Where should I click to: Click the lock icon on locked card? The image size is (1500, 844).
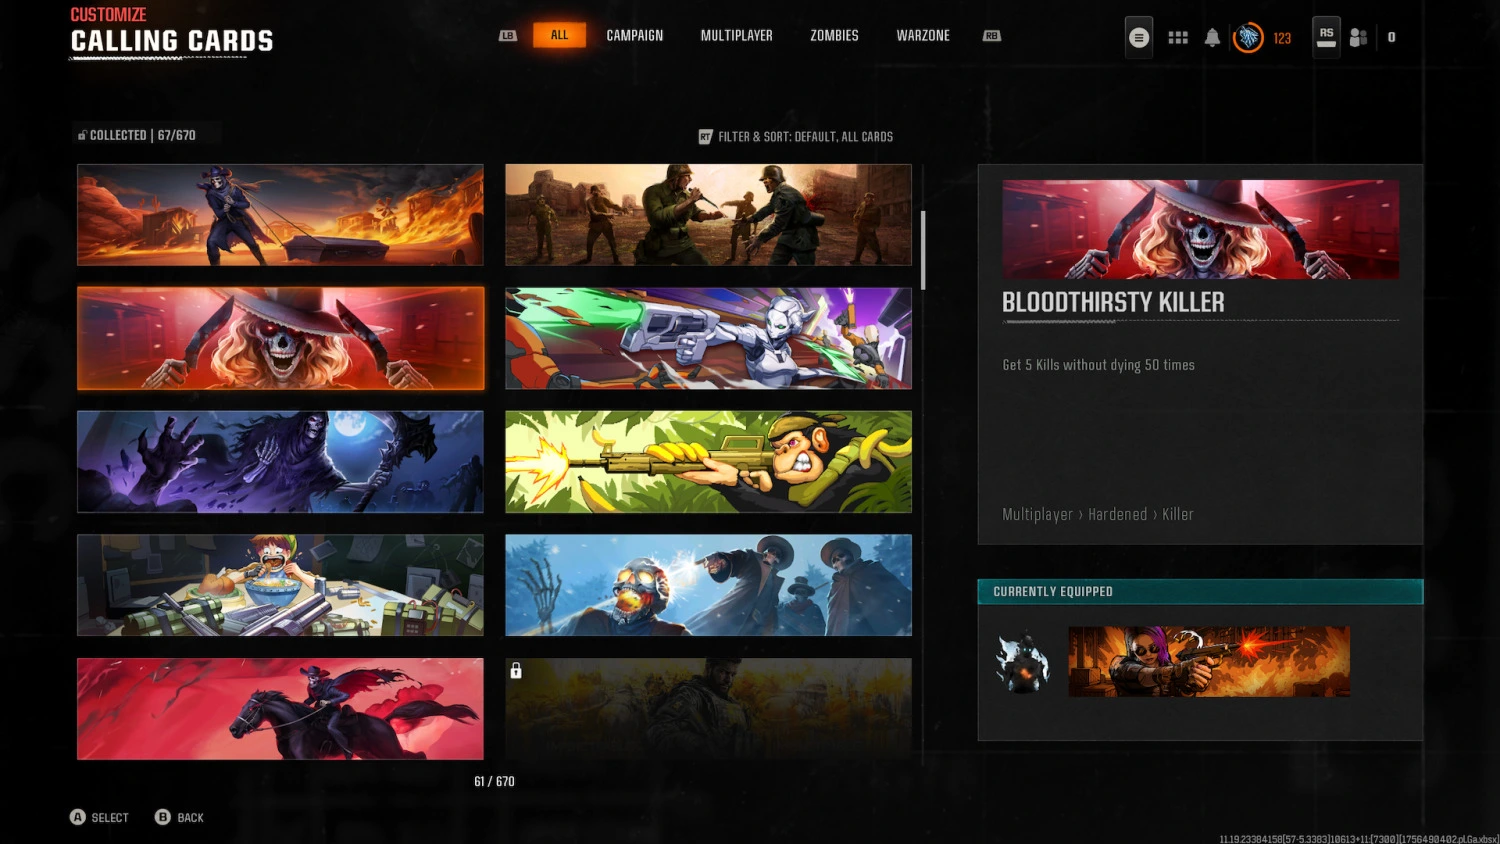(x=516, y=671)
